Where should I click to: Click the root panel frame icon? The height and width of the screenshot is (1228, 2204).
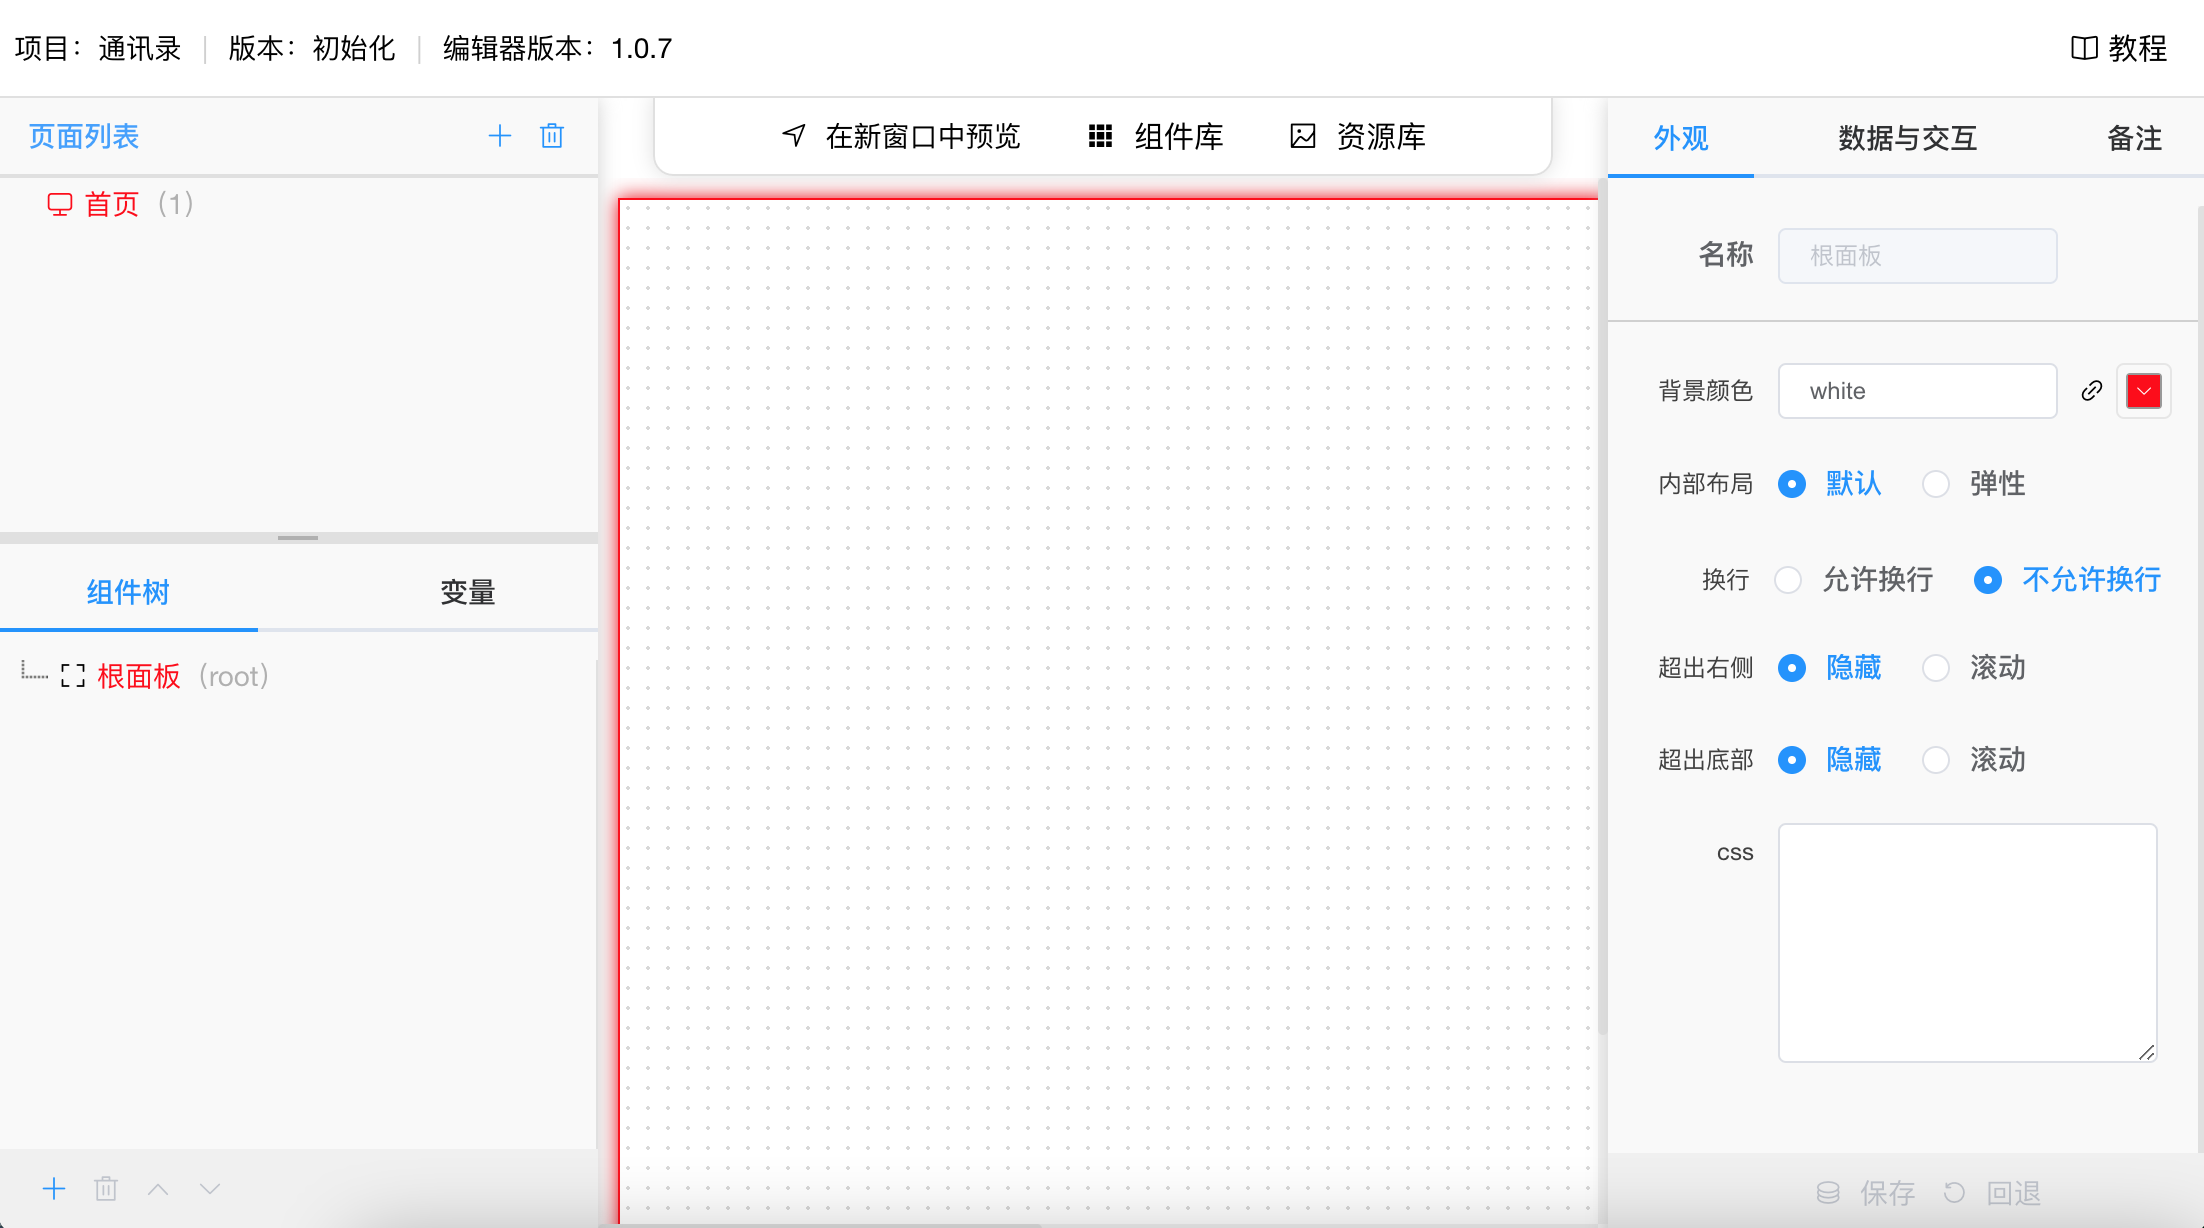73,676
